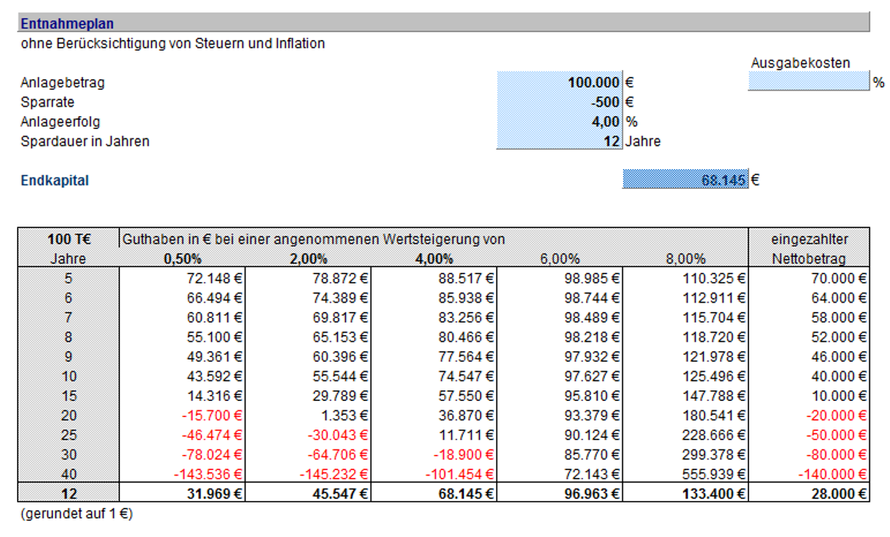Click the Anlageerfolg field showing 4,00
The width and height of the screenshot is (890, 537).
pos(559,121)
